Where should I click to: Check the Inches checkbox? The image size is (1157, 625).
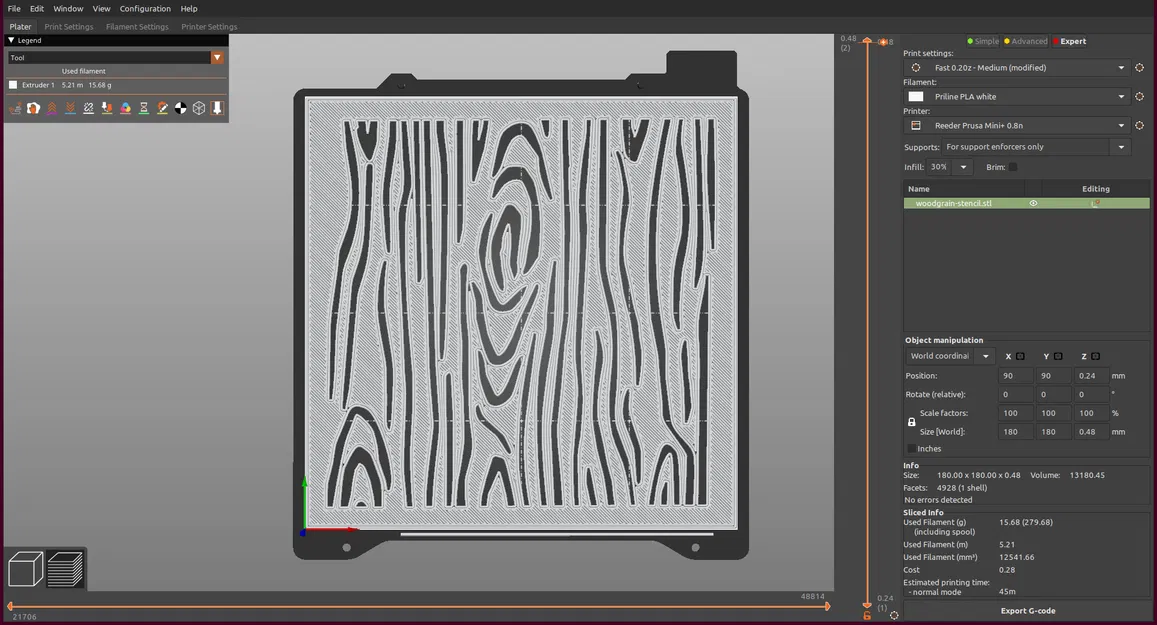[911, 449]
